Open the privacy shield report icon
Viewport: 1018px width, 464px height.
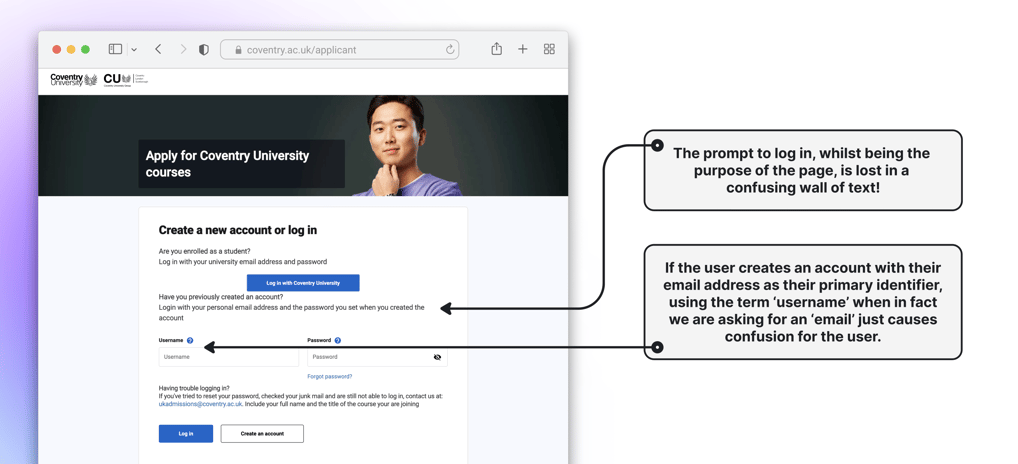(204, 49)
